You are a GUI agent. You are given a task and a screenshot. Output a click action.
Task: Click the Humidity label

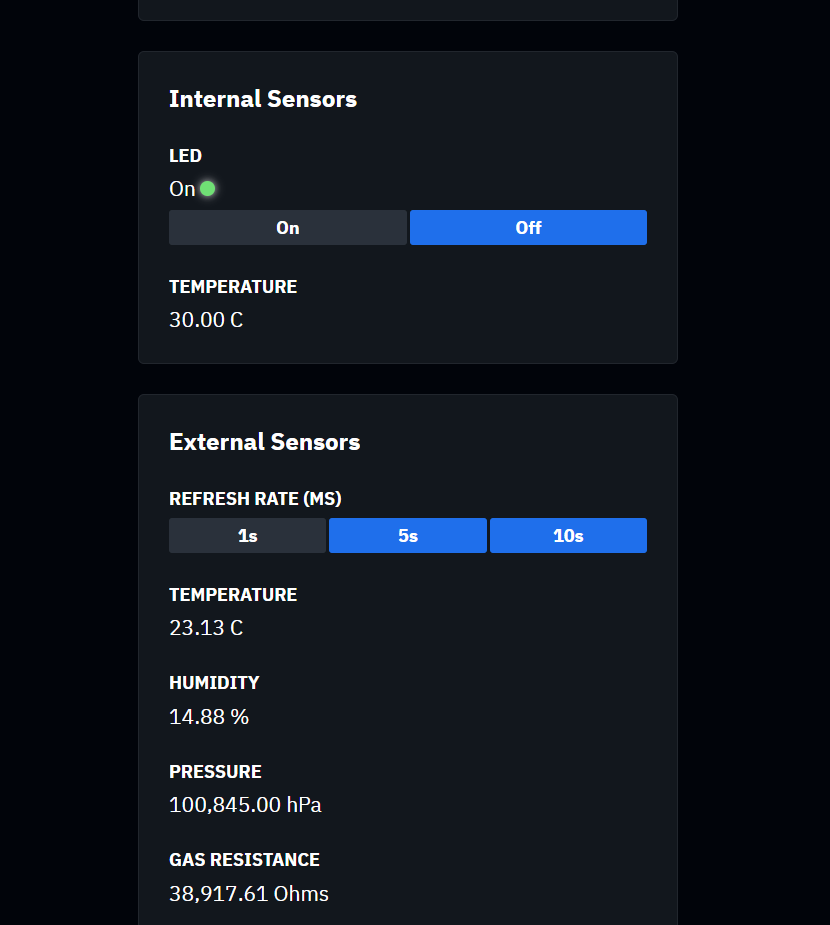coord(214,683)
